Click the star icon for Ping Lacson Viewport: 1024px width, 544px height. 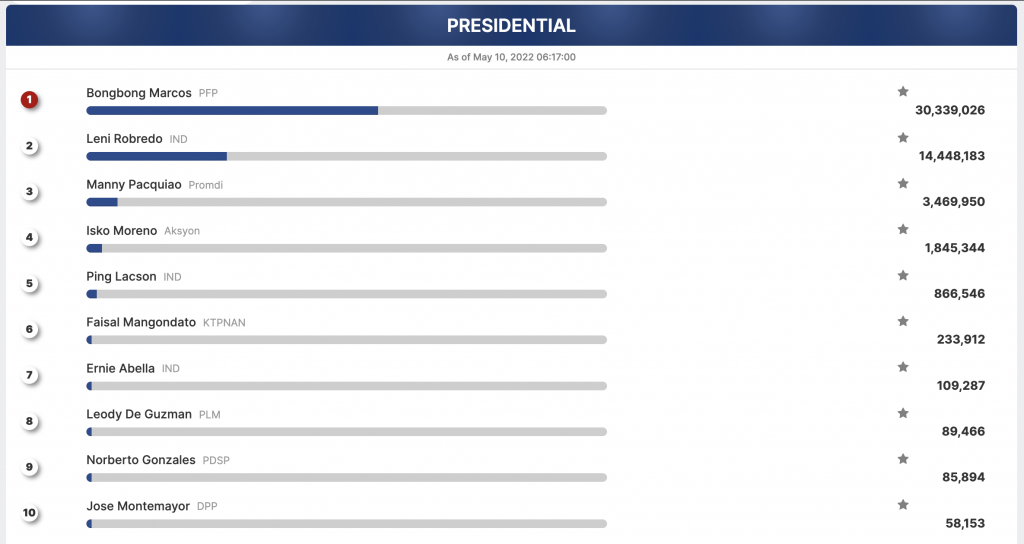(x=903, y=275)
